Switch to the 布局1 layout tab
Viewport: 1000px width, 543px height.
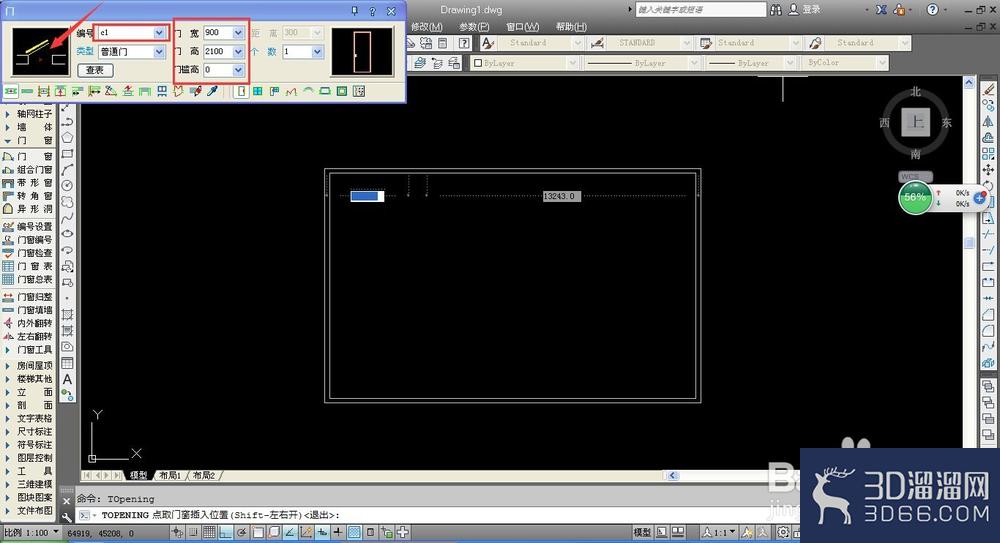pyautogui.click(x=170, y=475)
